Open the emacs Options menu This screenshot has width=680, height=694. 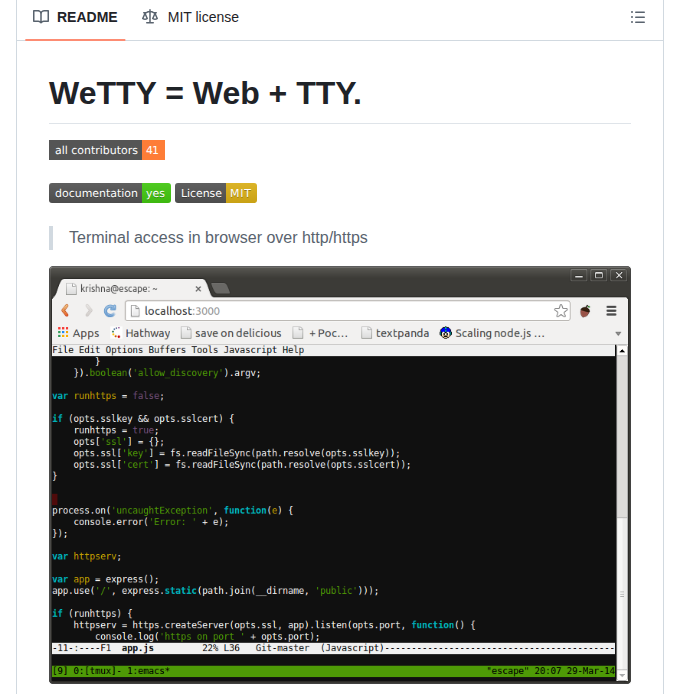[x=124, y=350]
